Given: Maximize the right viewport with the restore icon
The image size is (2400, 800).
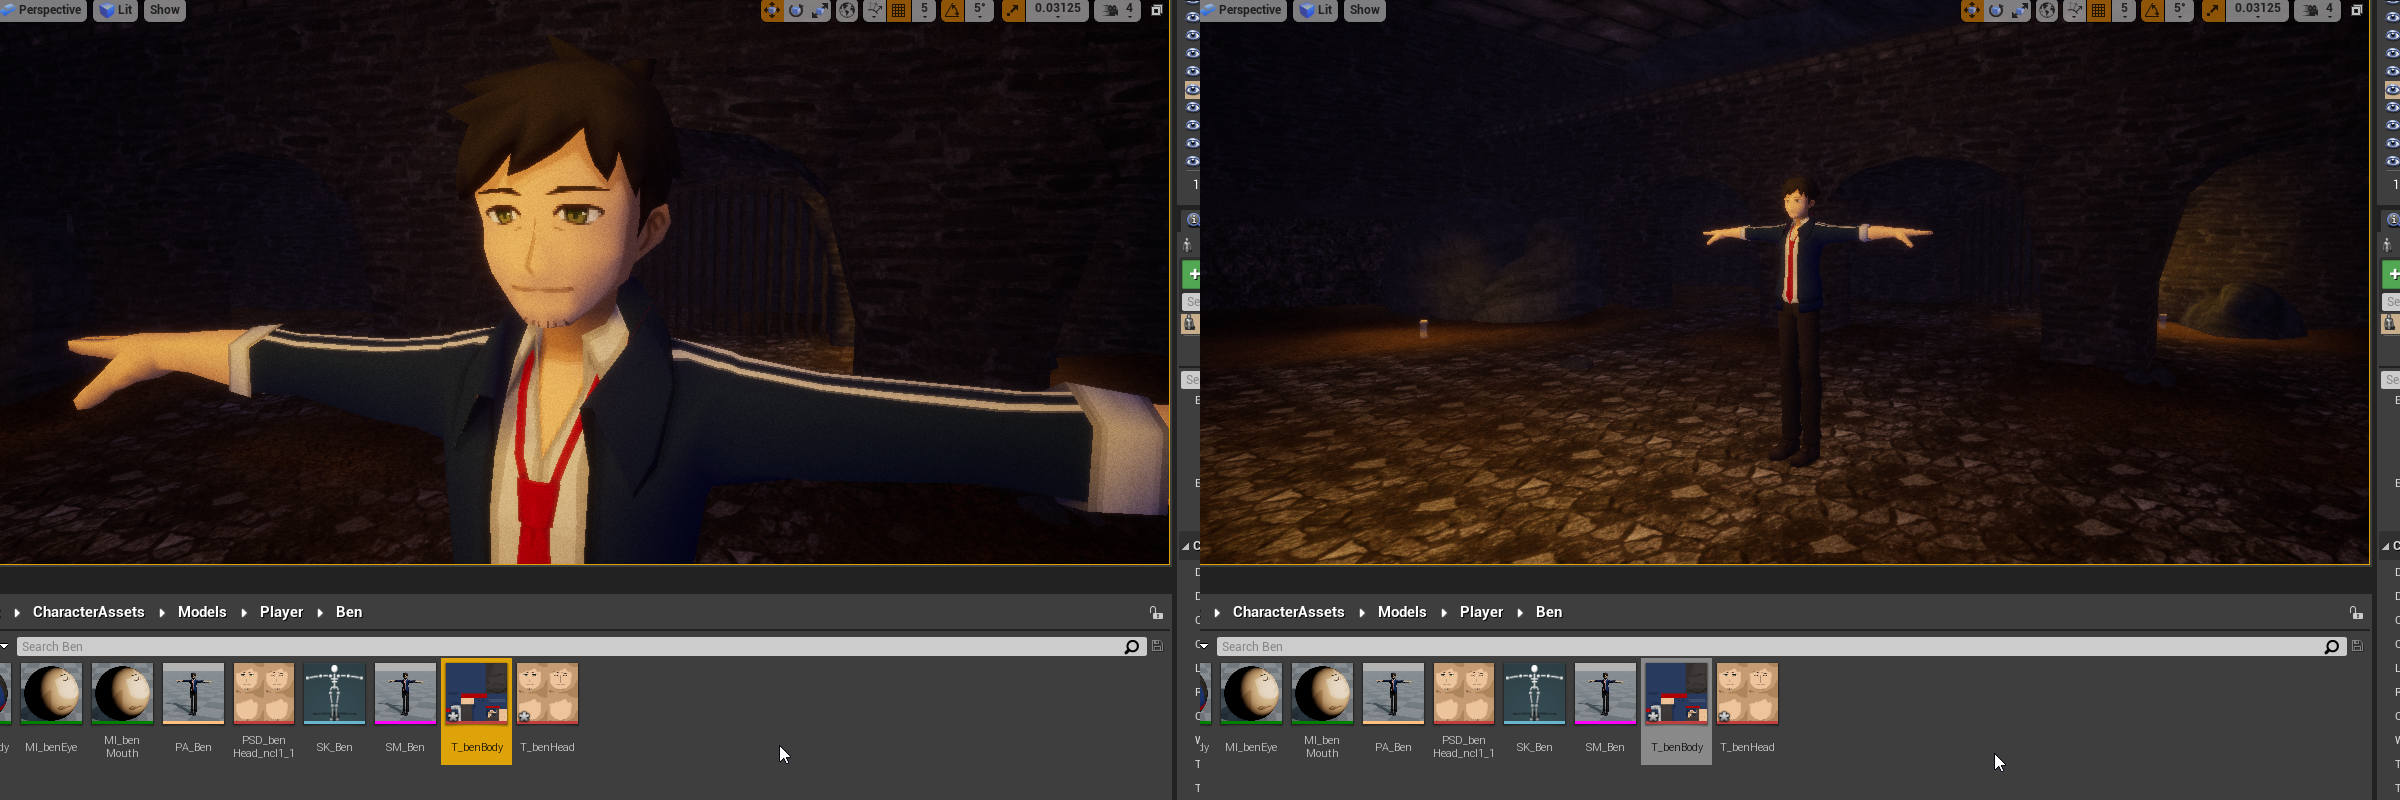Looking at the screenshot, I should 2357,10.
